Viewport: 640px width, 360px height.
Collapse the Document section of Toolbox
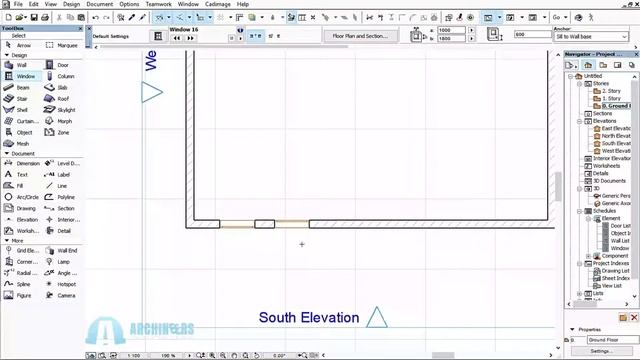point(7,153)
